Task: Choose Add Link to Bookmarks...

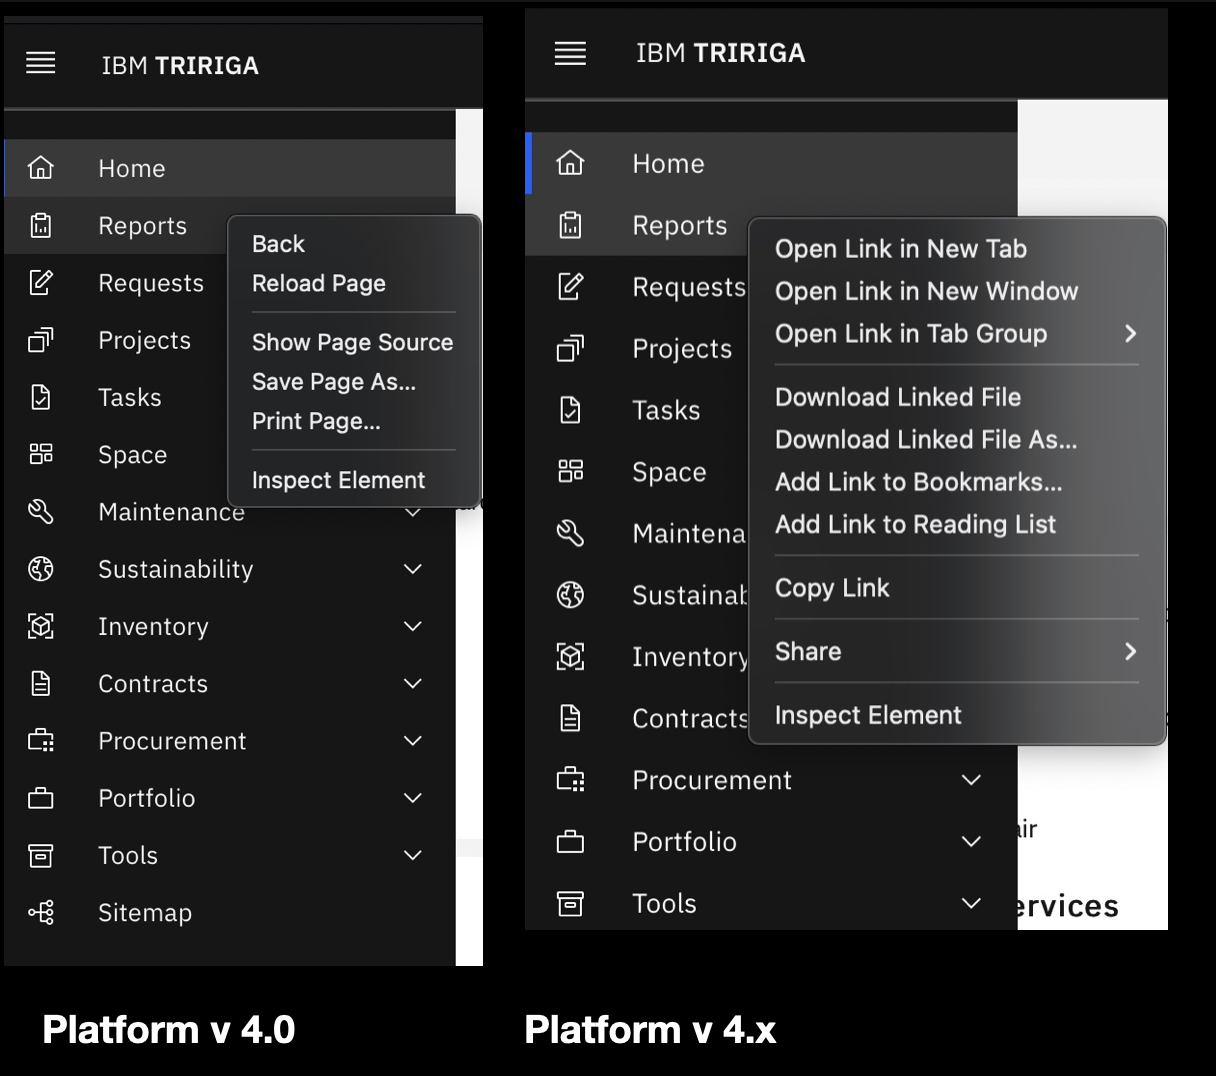Action: tap(919, 482)
